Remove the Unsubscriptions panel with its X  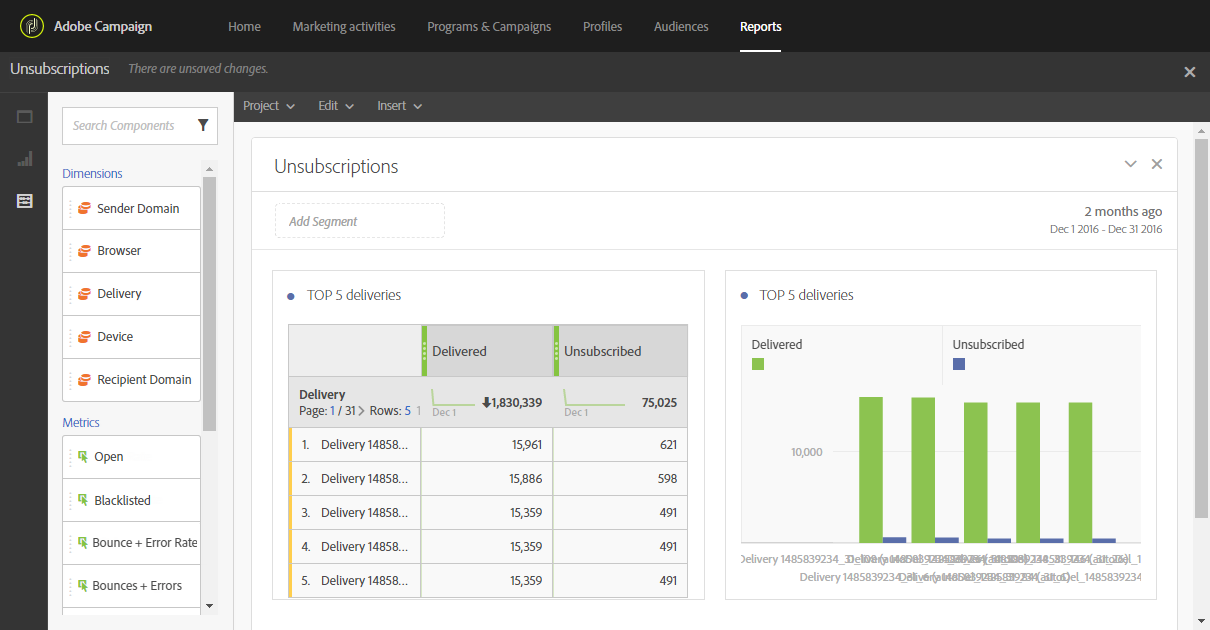[x=1157, y=164]
